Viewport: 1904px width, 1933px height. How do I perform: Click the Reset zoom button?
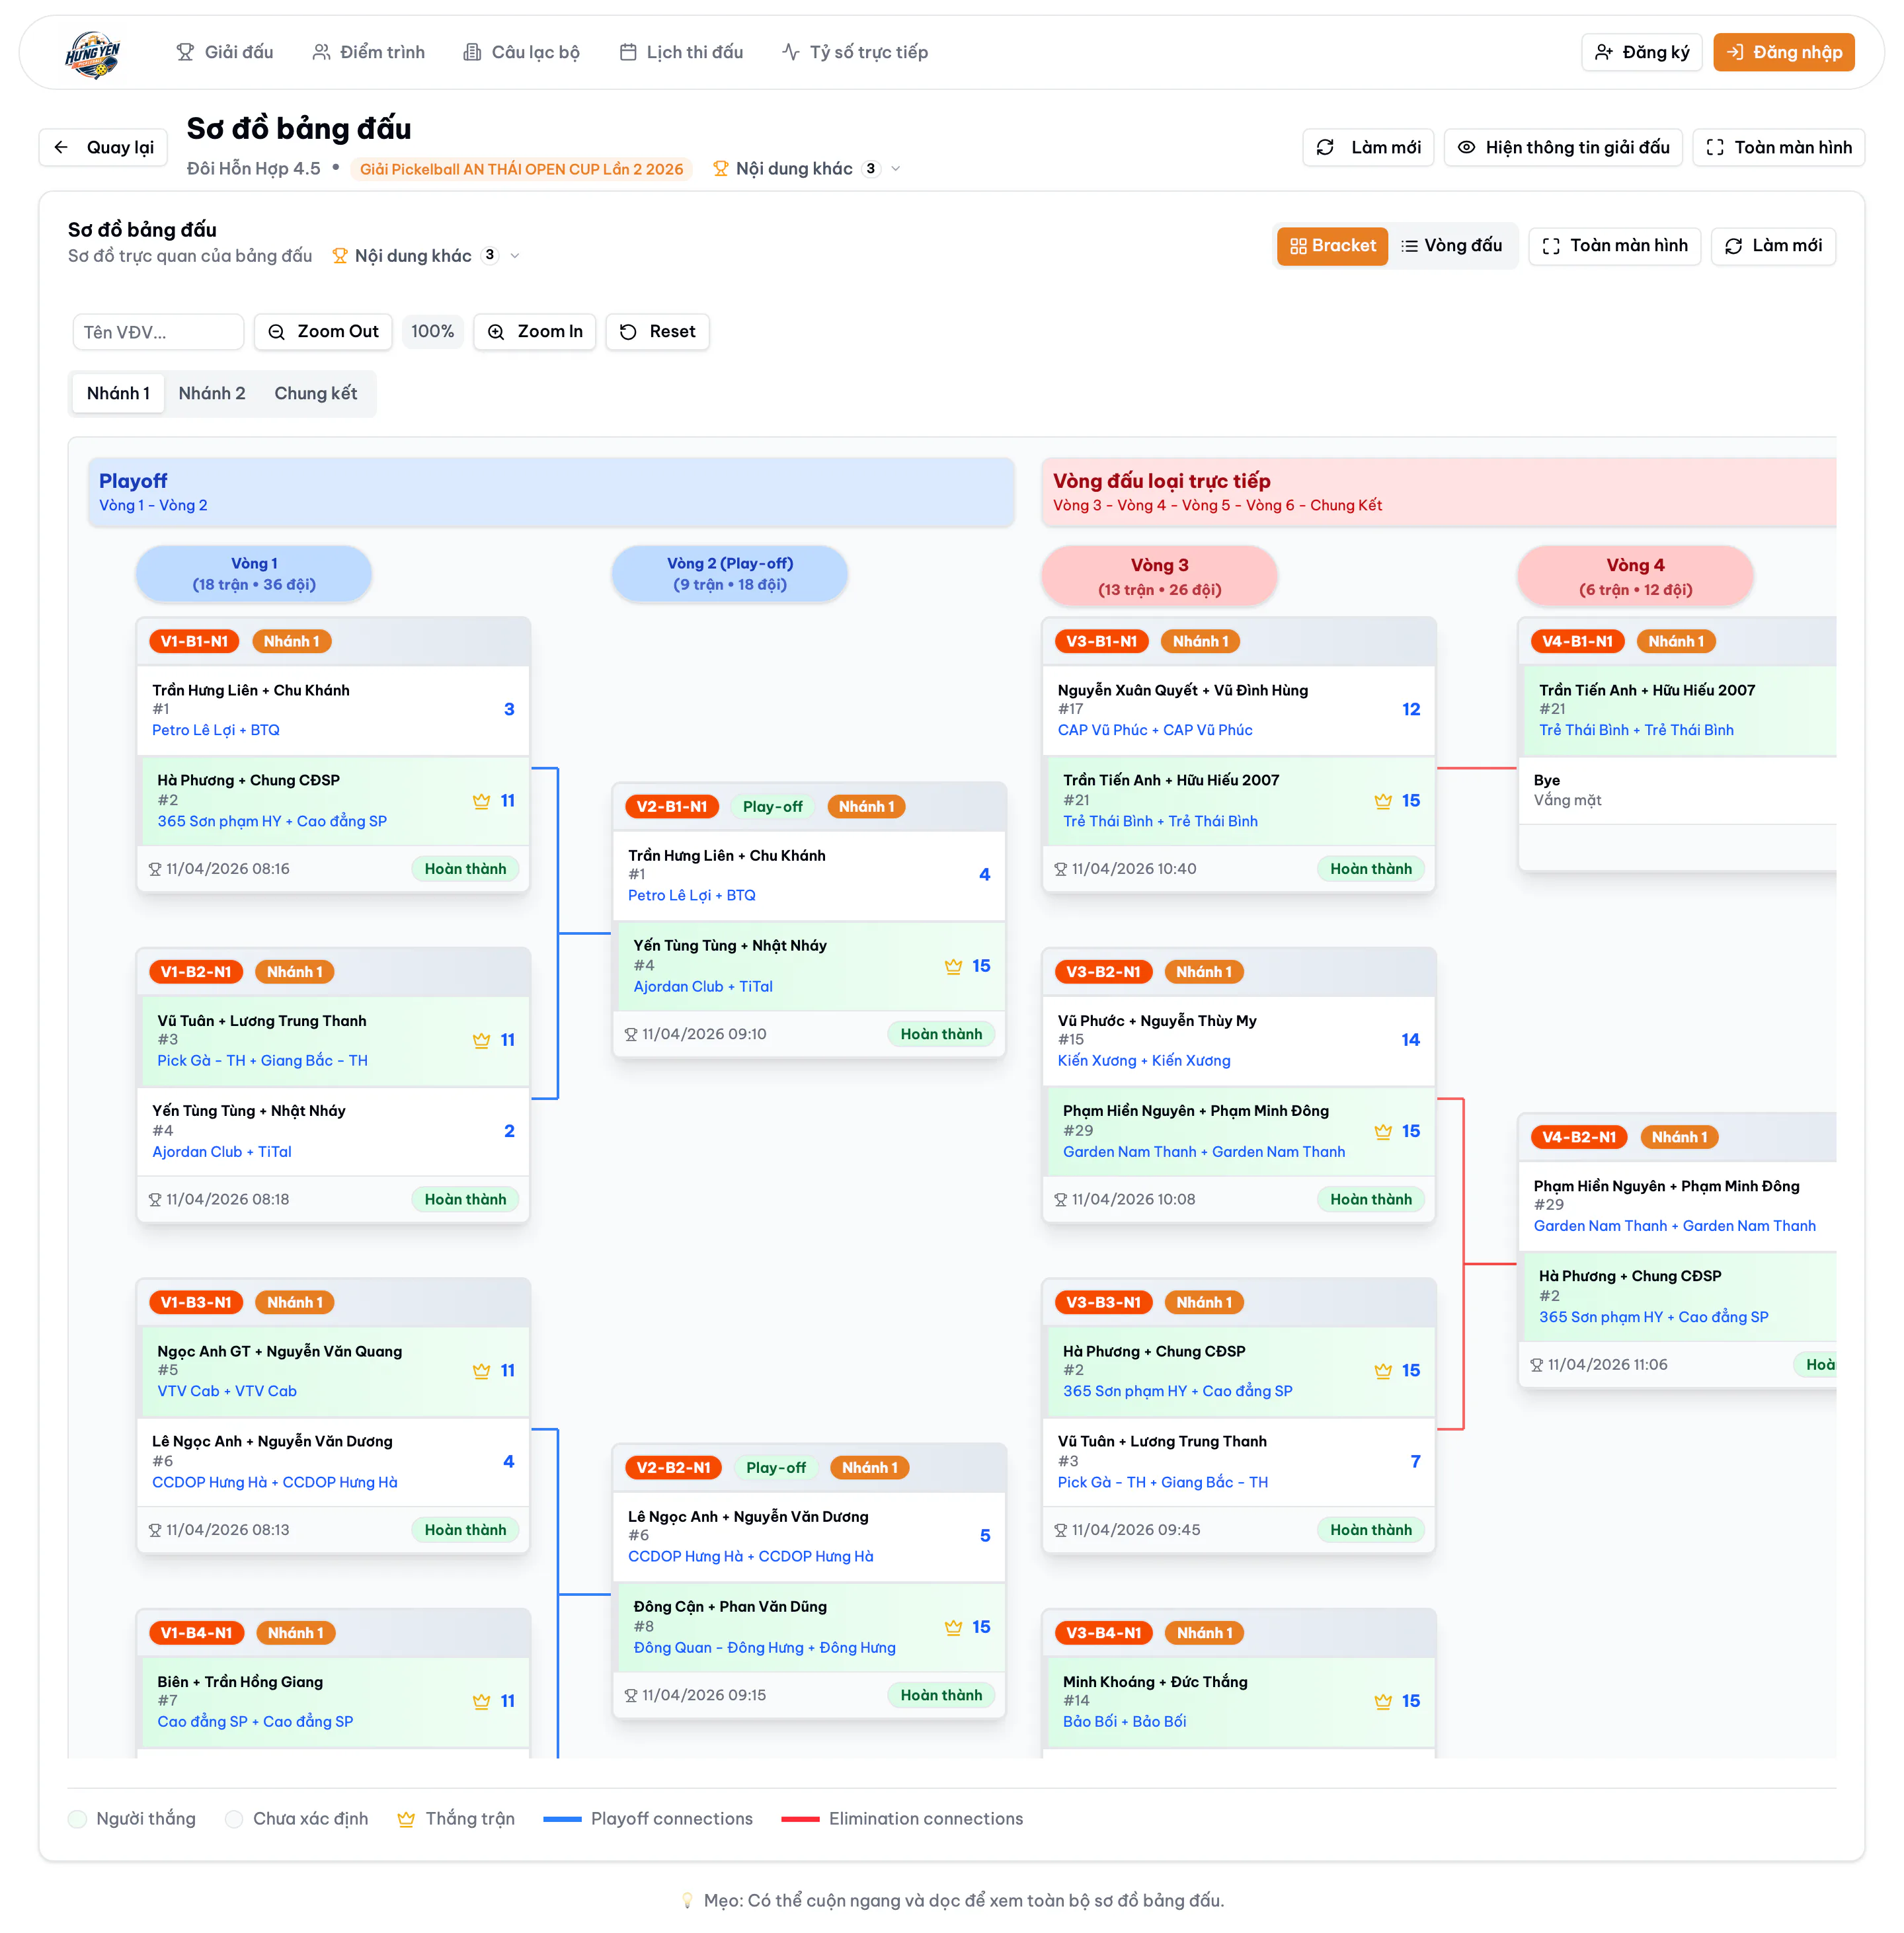click(657, 331)
